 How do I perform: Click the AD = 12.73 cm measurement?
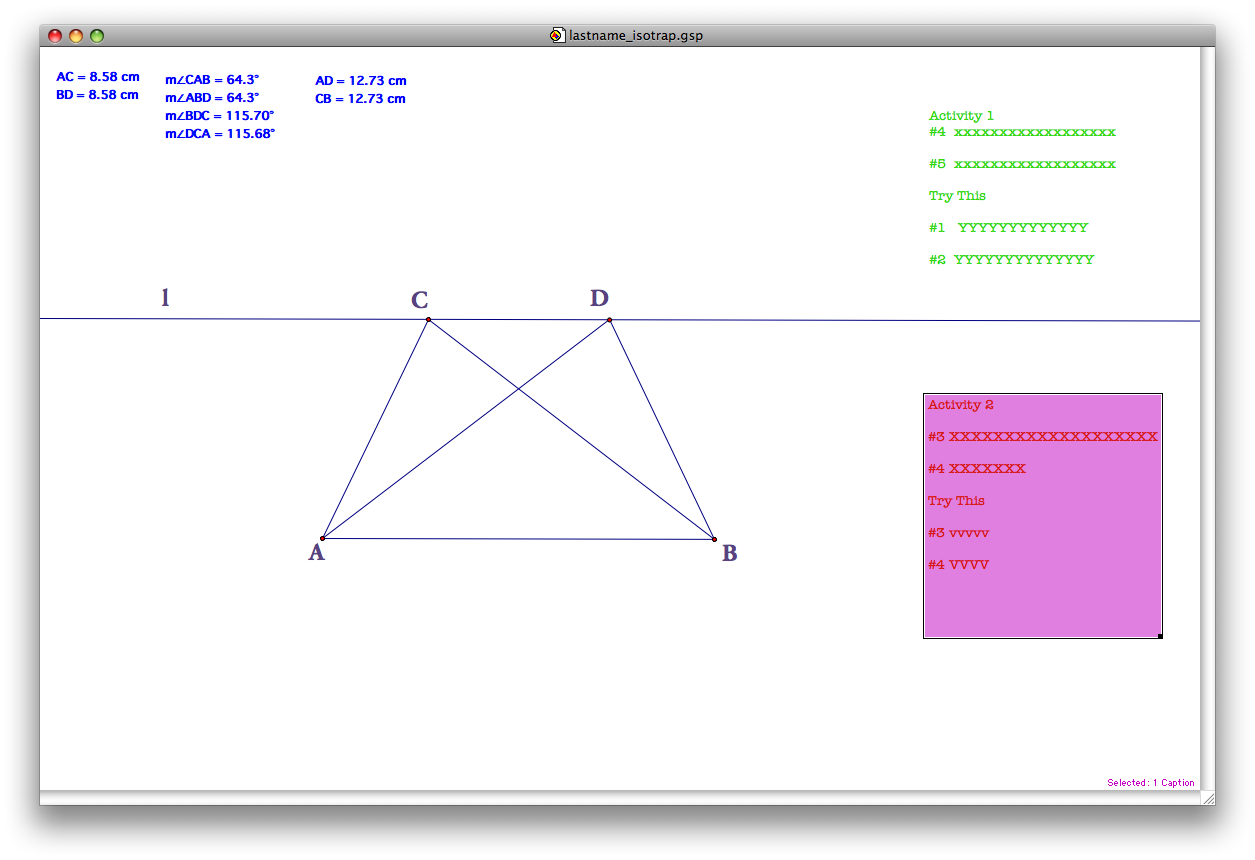click(x=361, y=80)
